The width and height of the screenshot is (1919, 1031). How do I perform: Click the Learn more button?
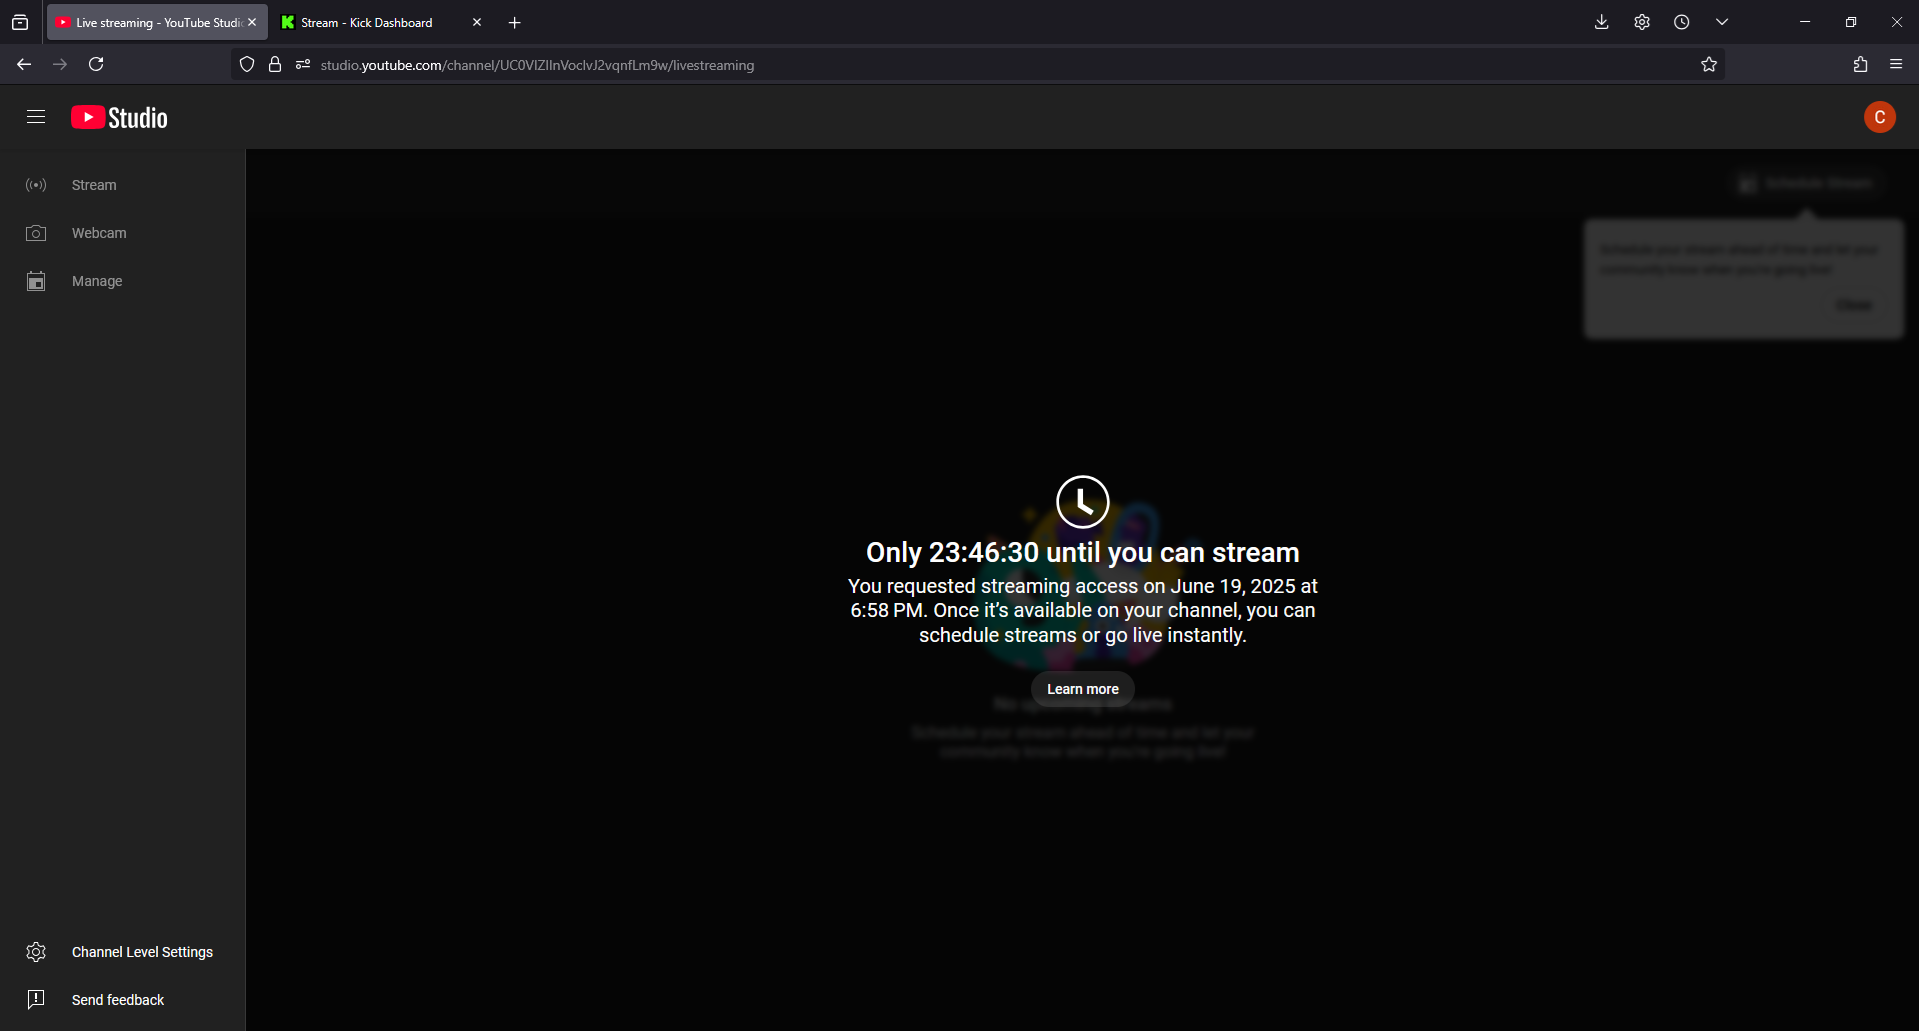(x=1082, y=689)
